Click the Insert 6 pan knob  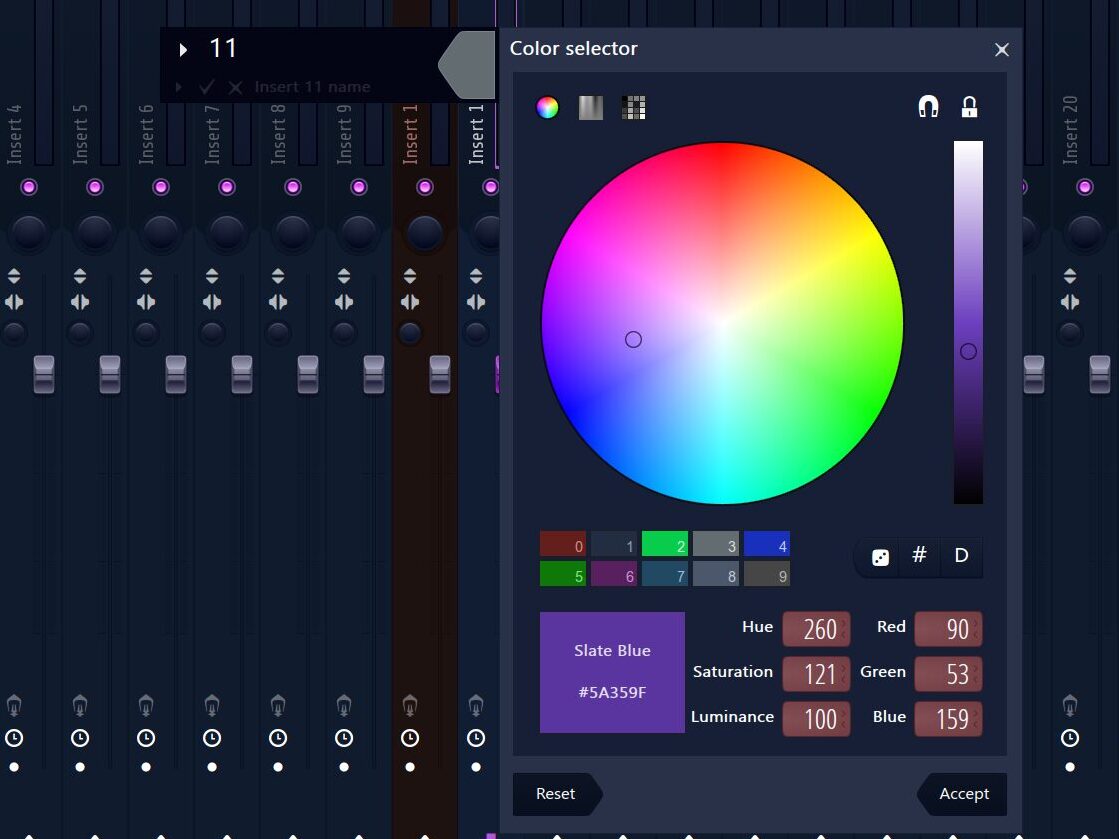click(x=161, y=232)
